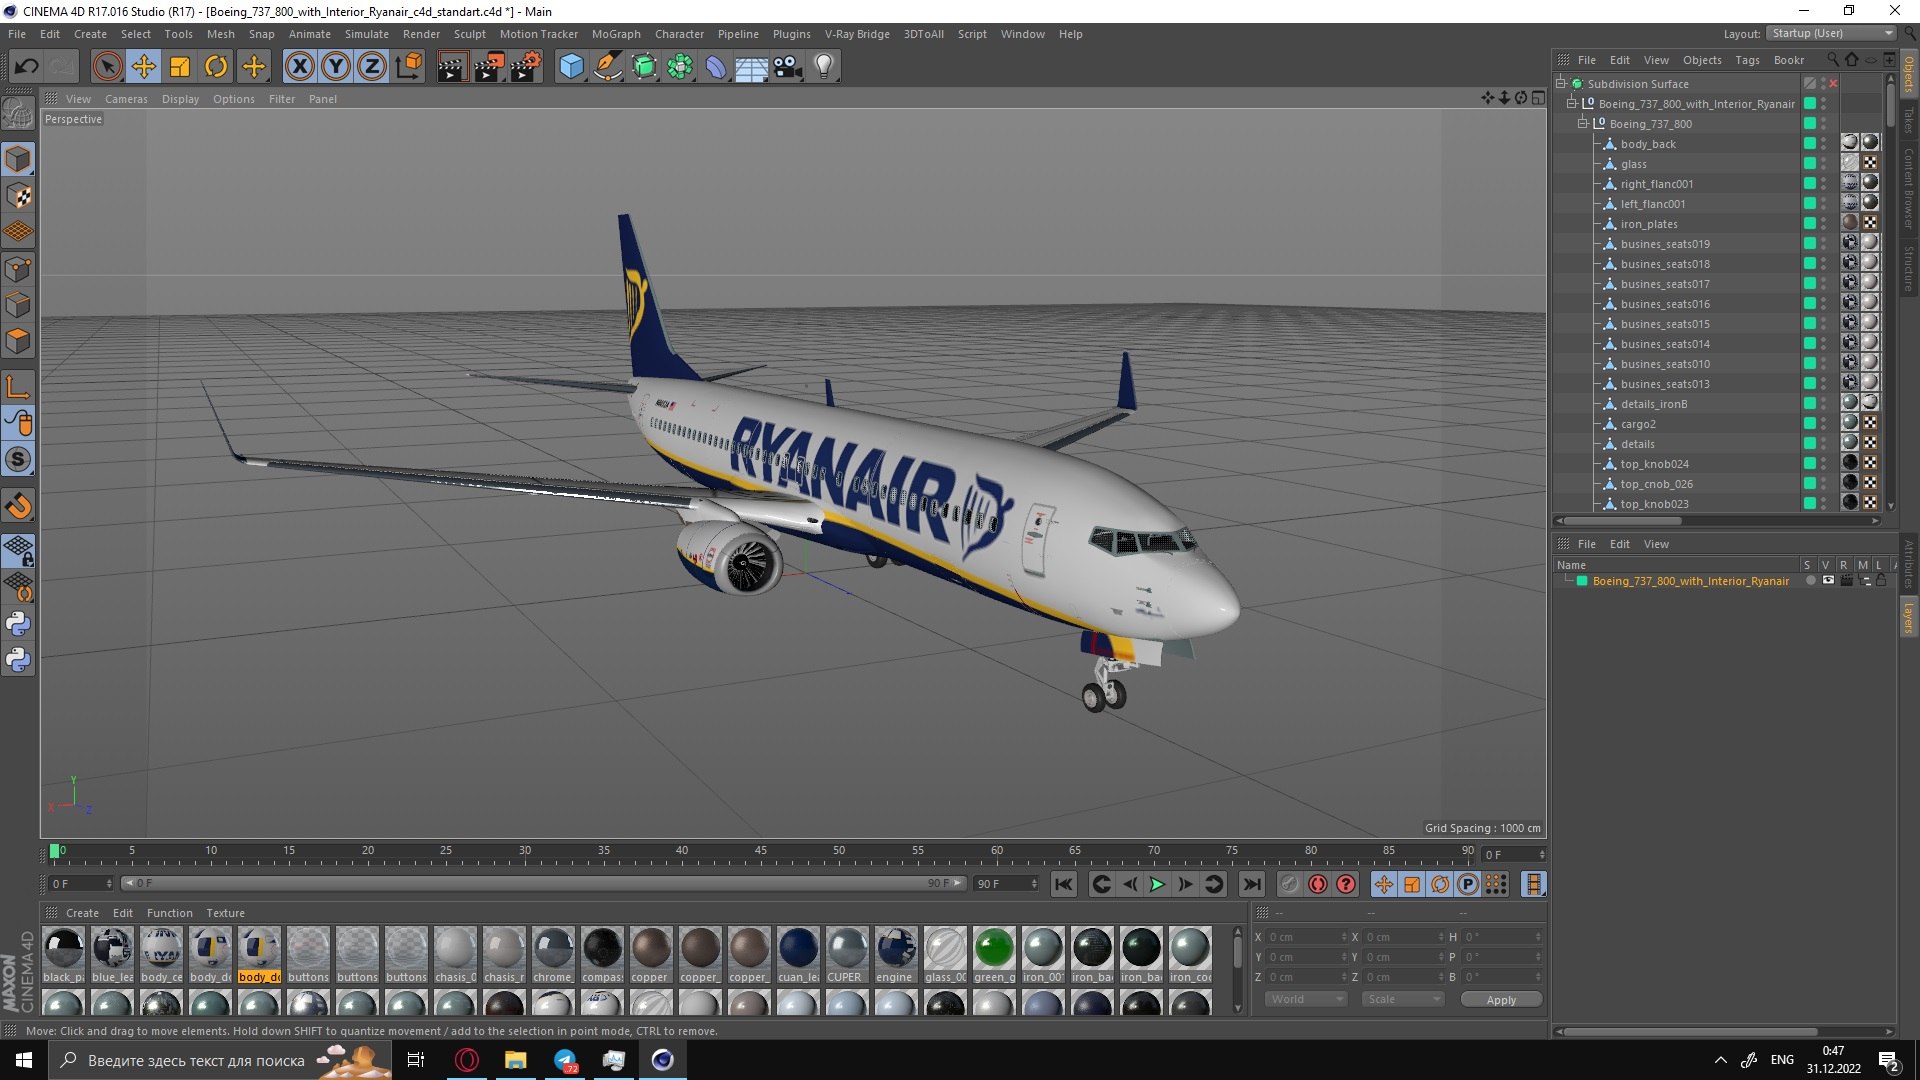Click the coordinate system toggle icon
Image resolution: width=1920 pixels, height=1080 pixels.
click(408, 67)
